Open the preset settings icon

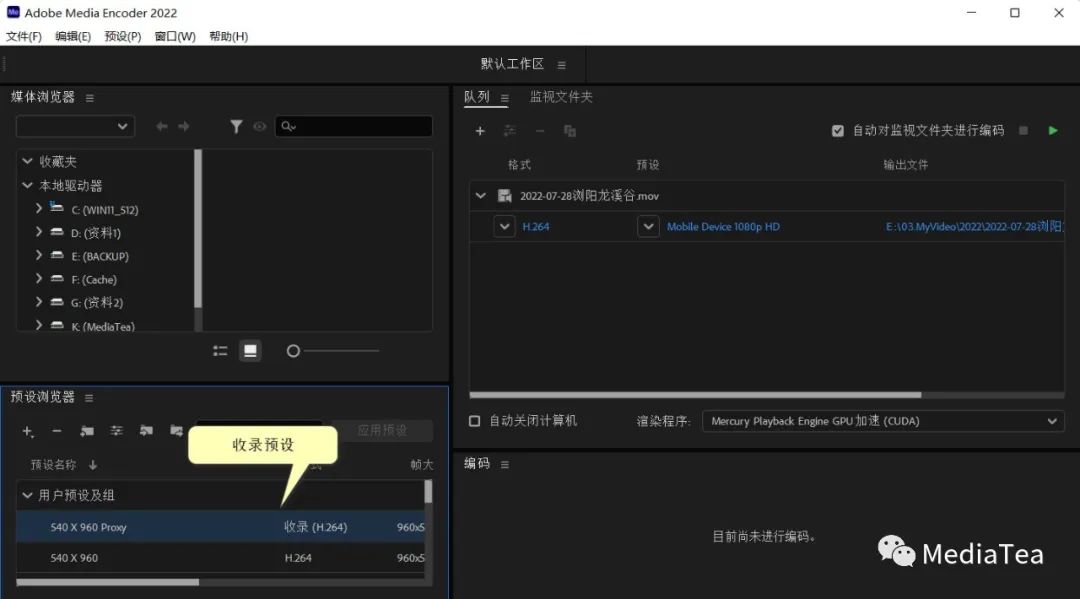pos(116,431)
